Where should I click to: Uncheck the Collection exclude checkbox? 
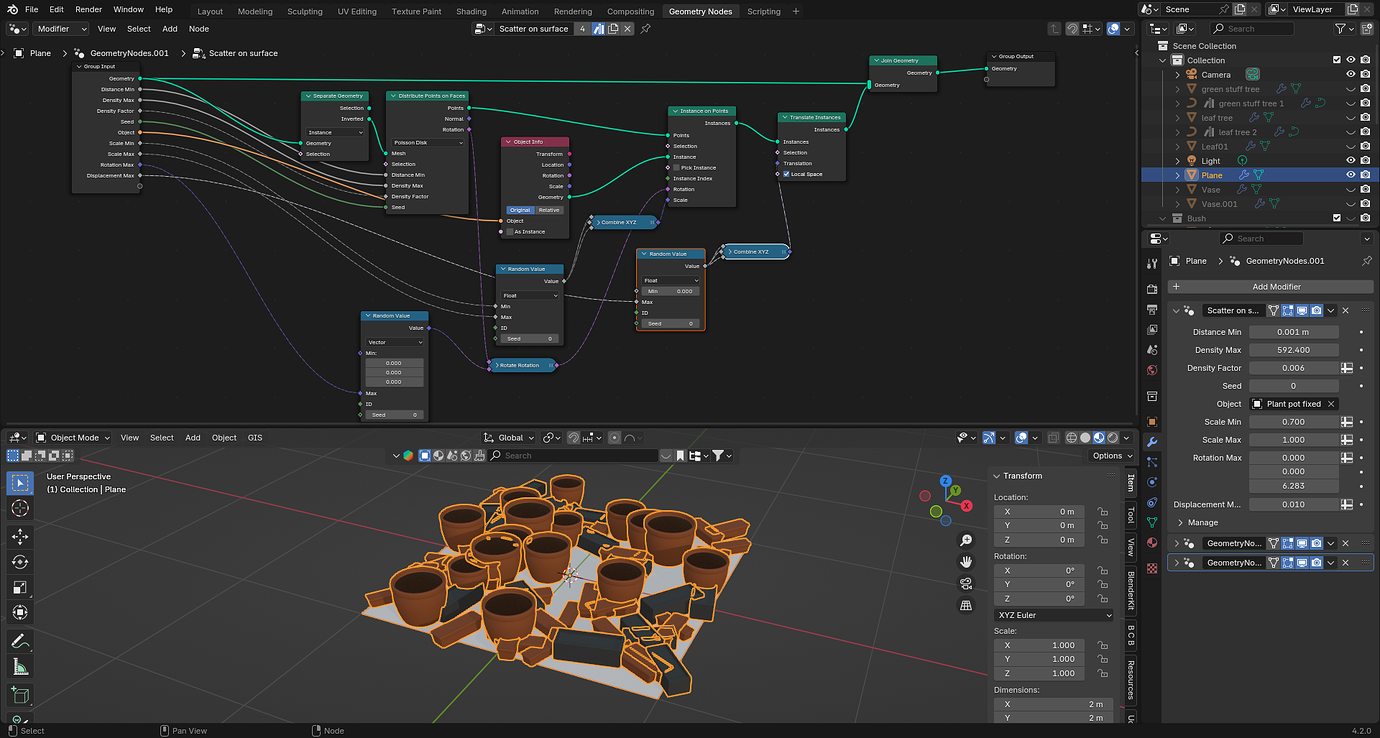coord(1337,60)
